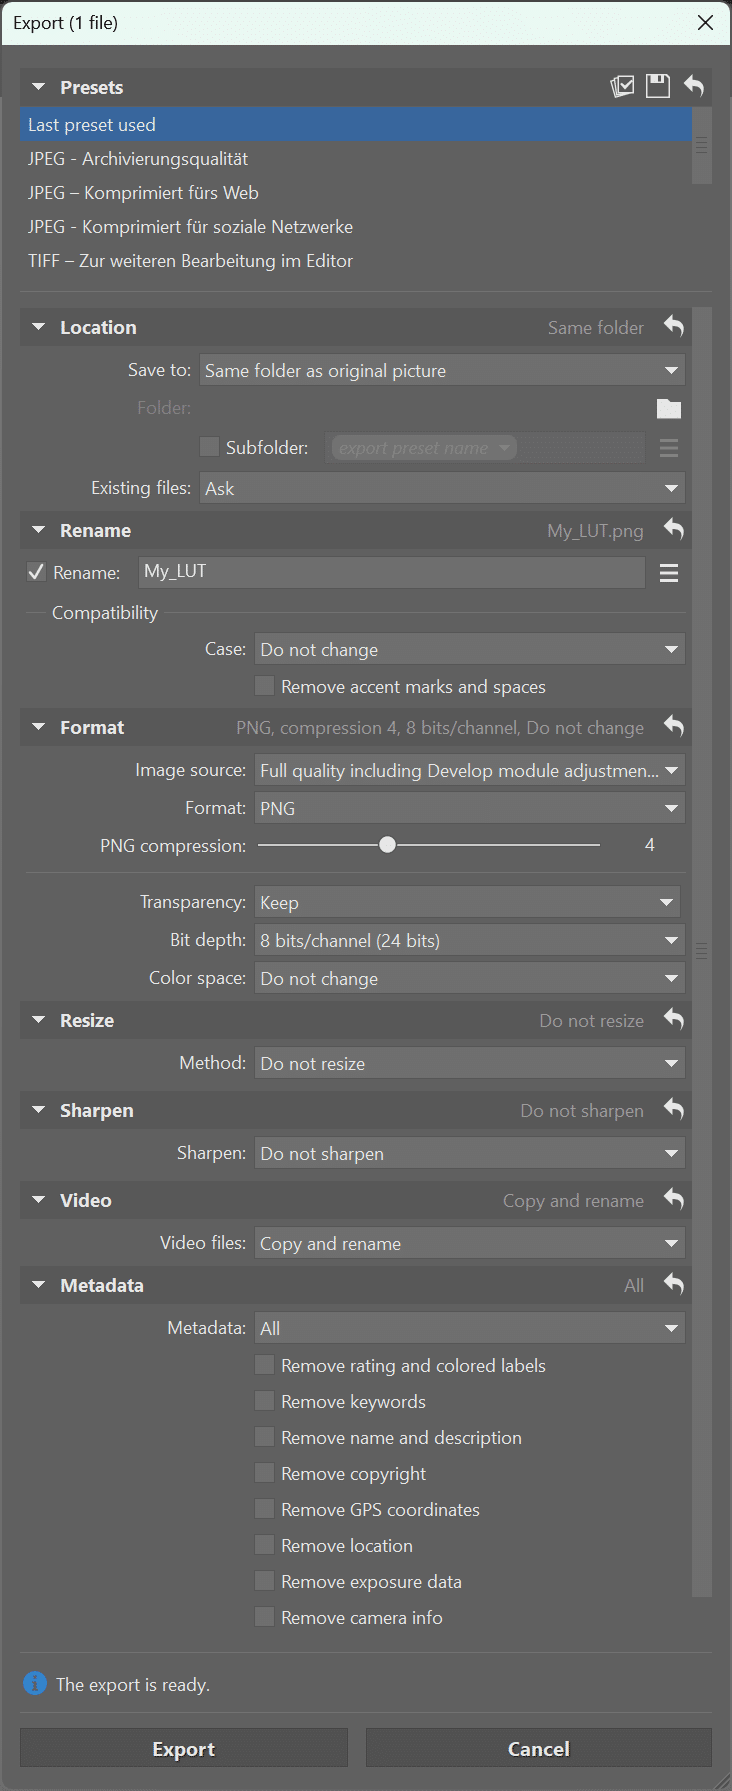The width and height of the screenshot is (732, 1791).
Task: Open the Existing files dropdown
Action: [x=441, y=488]
